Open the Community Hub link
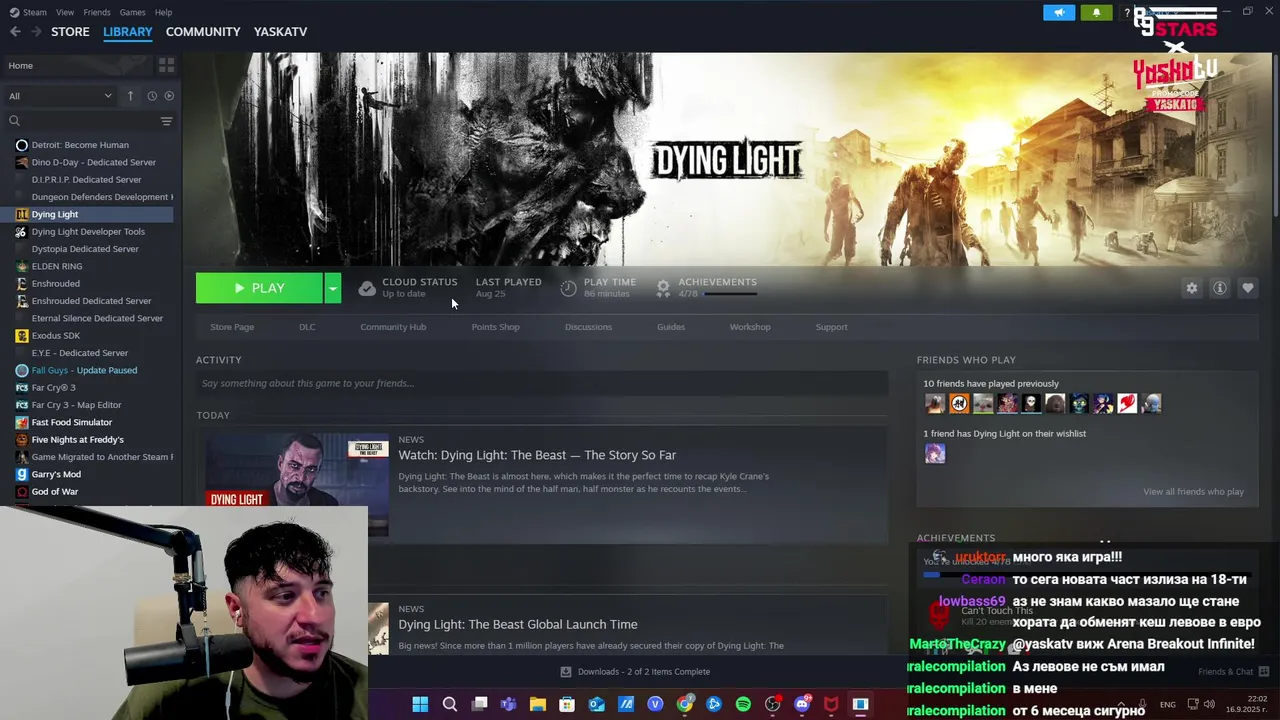Viewport: 1280px width, 720px height. (393, 327)
